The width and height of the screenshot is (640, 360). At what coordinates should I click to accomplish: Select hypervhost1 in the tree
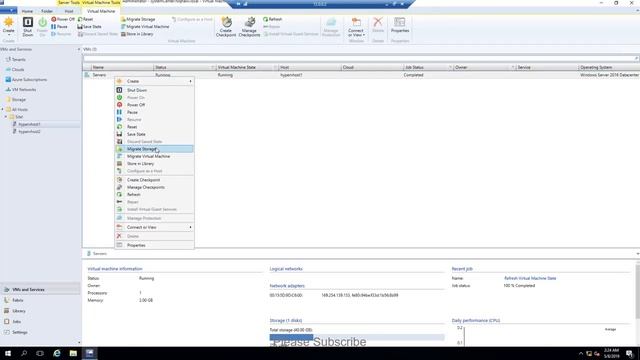[x=29, y=124]
